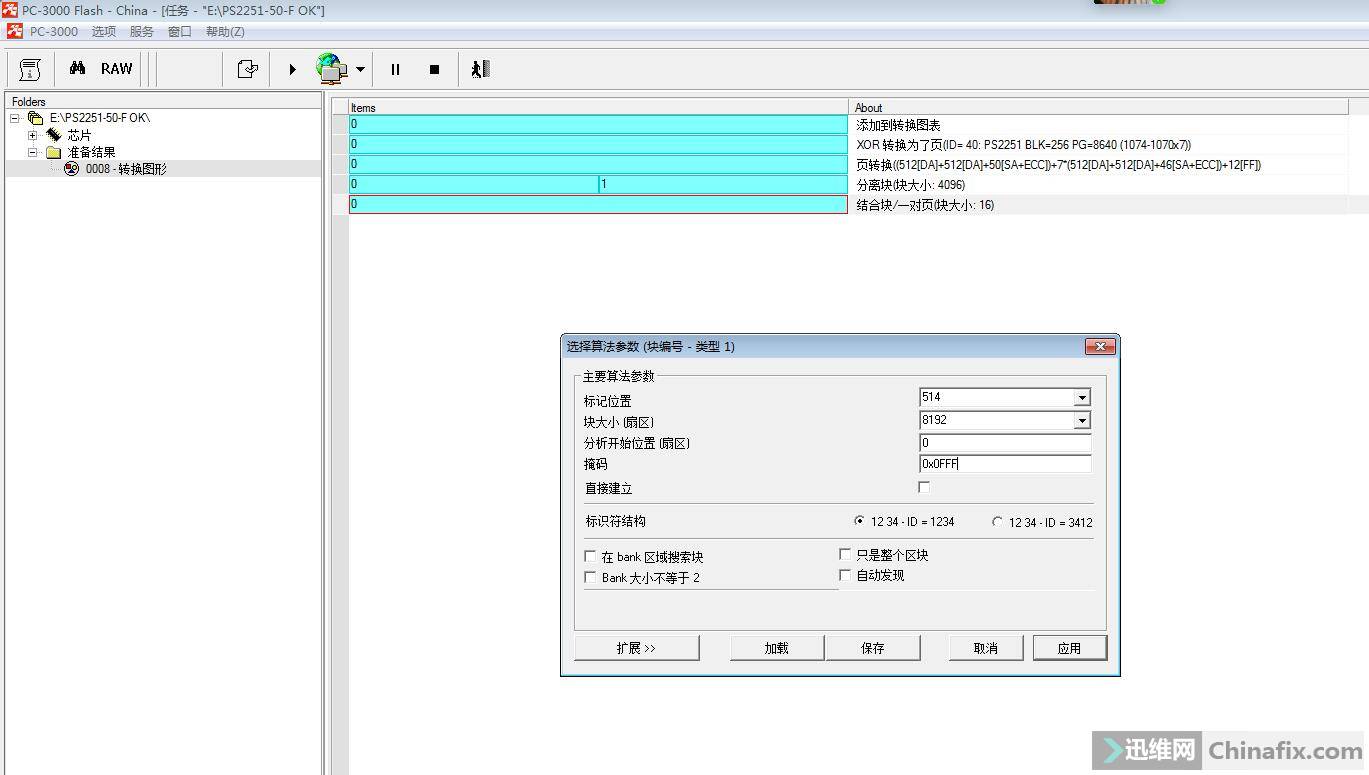Select the 12 34 - ID = 3412 option
Image resolution: width=1369 pixels, height=775 pixels.
click(997, 521)
